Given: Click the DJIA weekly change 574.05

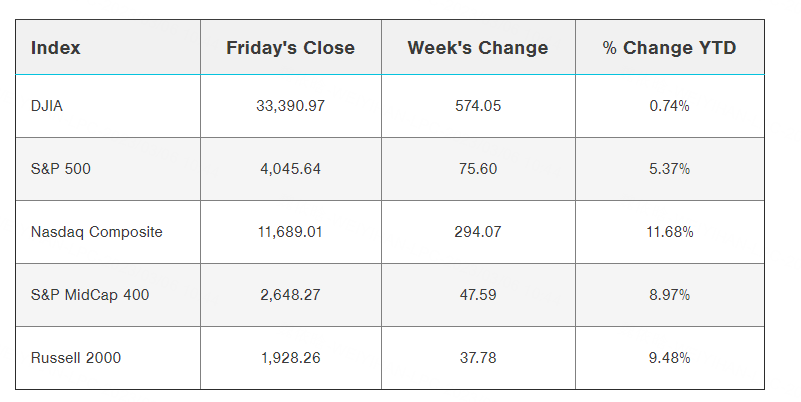Looking at the screenshot, I should point(477,106).
